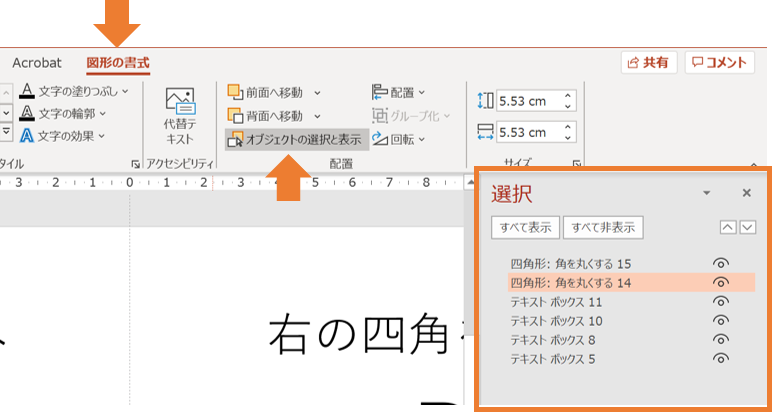The height and width of the screenshot is (412, 772).
Task: Click Text Effects (文字の効果) icon
Action: (x=27, y=136)
